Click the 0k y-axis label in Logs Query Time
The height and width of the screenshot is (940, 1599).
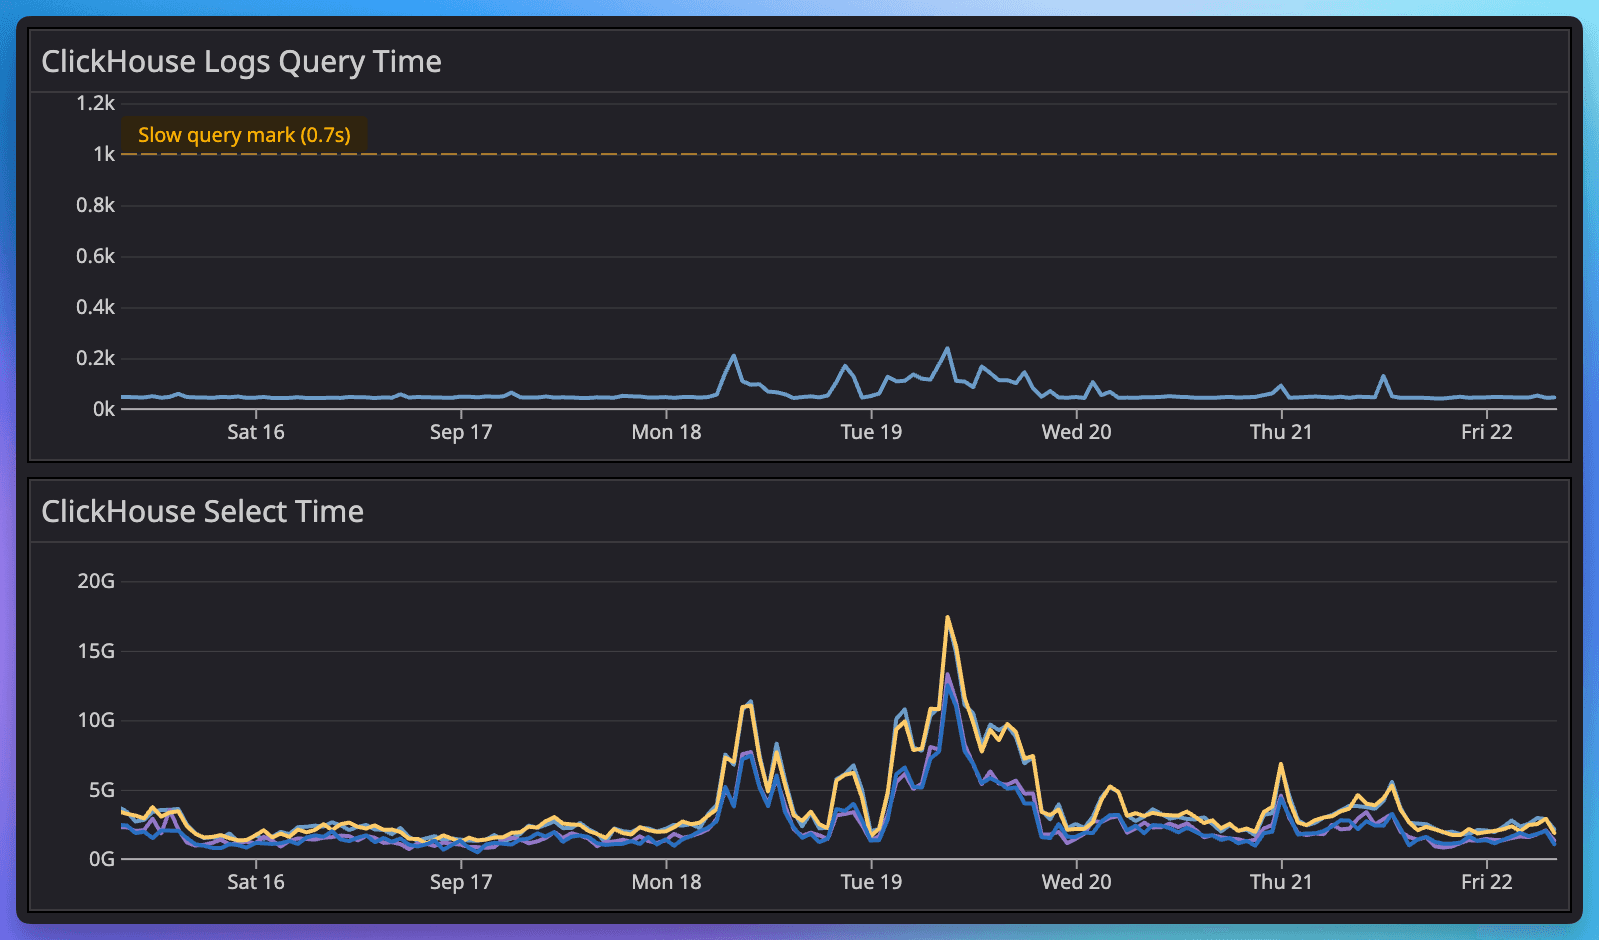pyautogui.click(x=104, y=409)
